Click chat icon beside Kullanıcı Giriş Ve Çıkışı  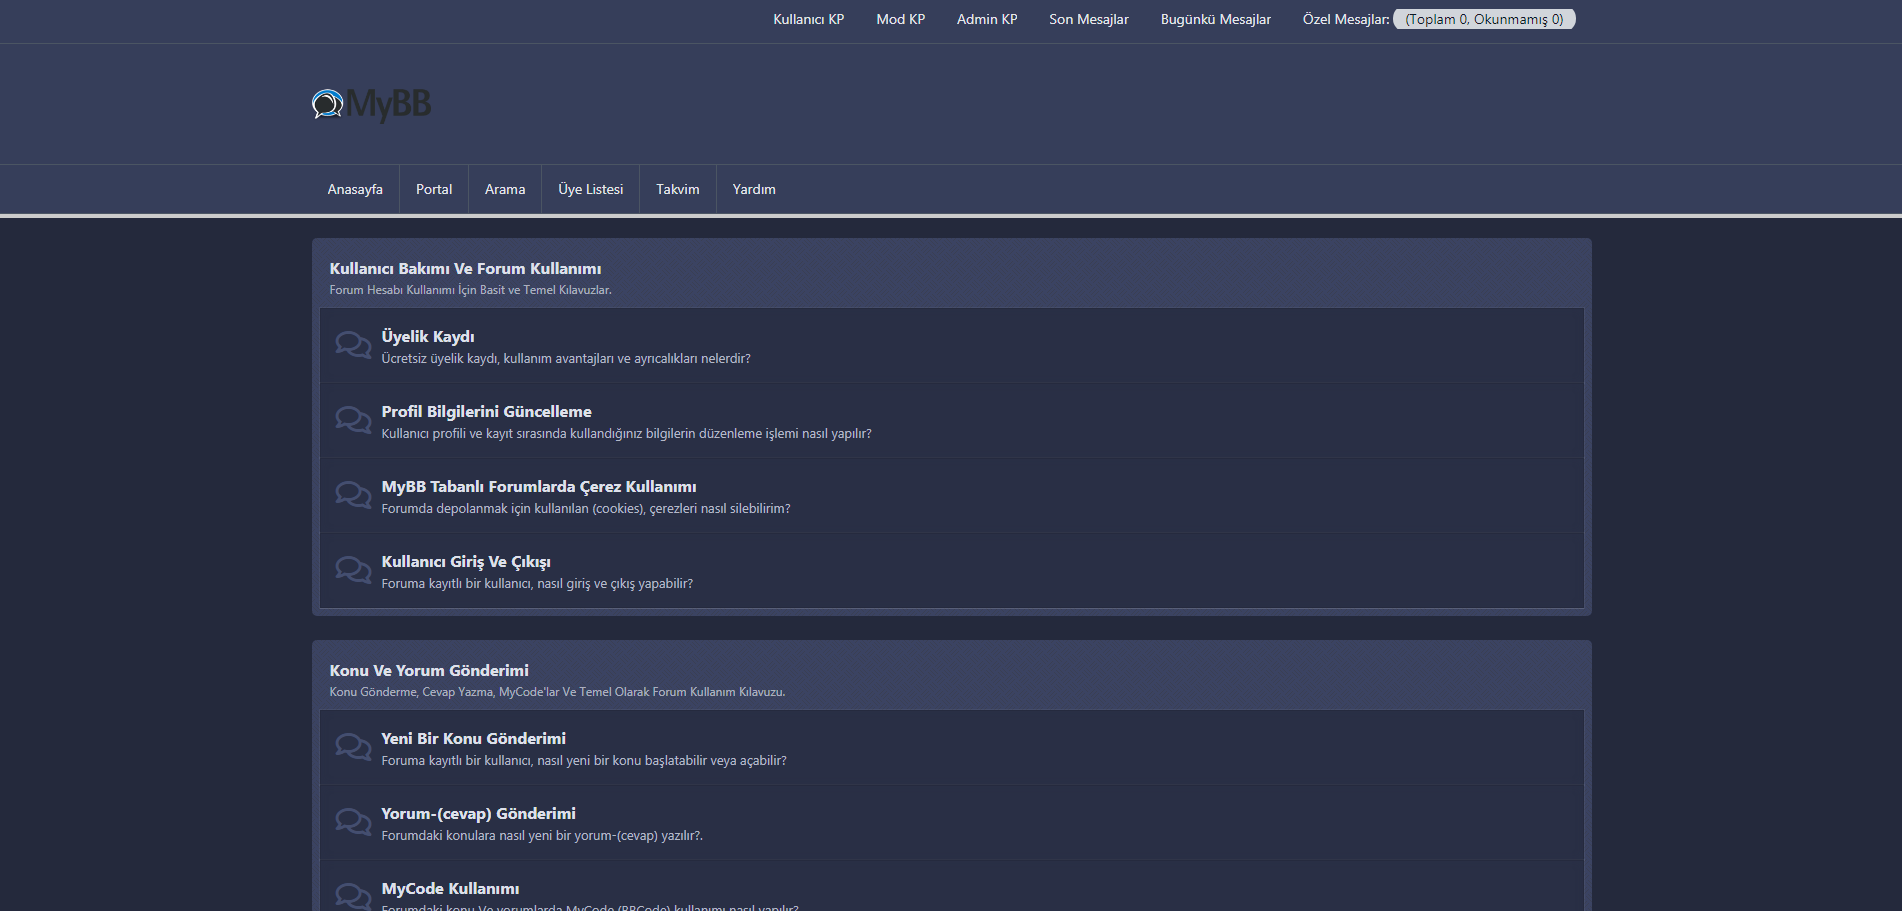[x=353, y=570]
